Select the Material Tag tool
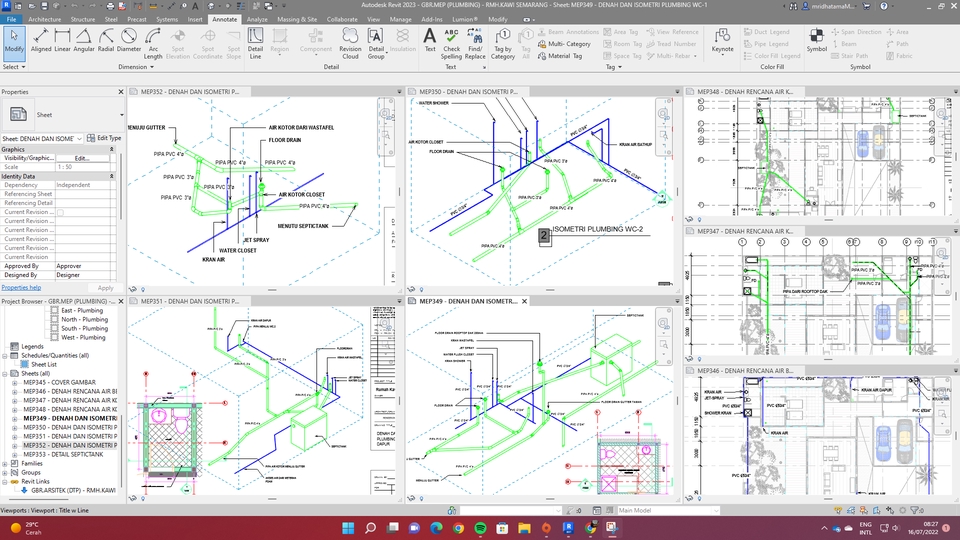 pyautogui.click(x=560, y=56)
